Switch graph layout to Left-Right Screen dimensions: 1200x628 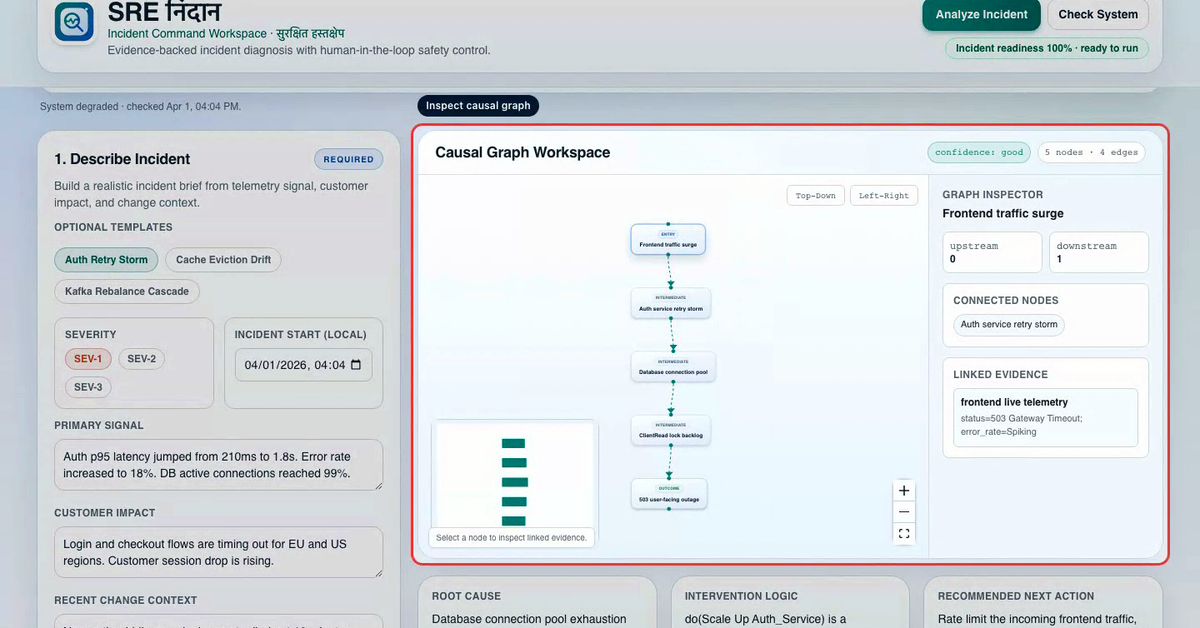[884, 196]
